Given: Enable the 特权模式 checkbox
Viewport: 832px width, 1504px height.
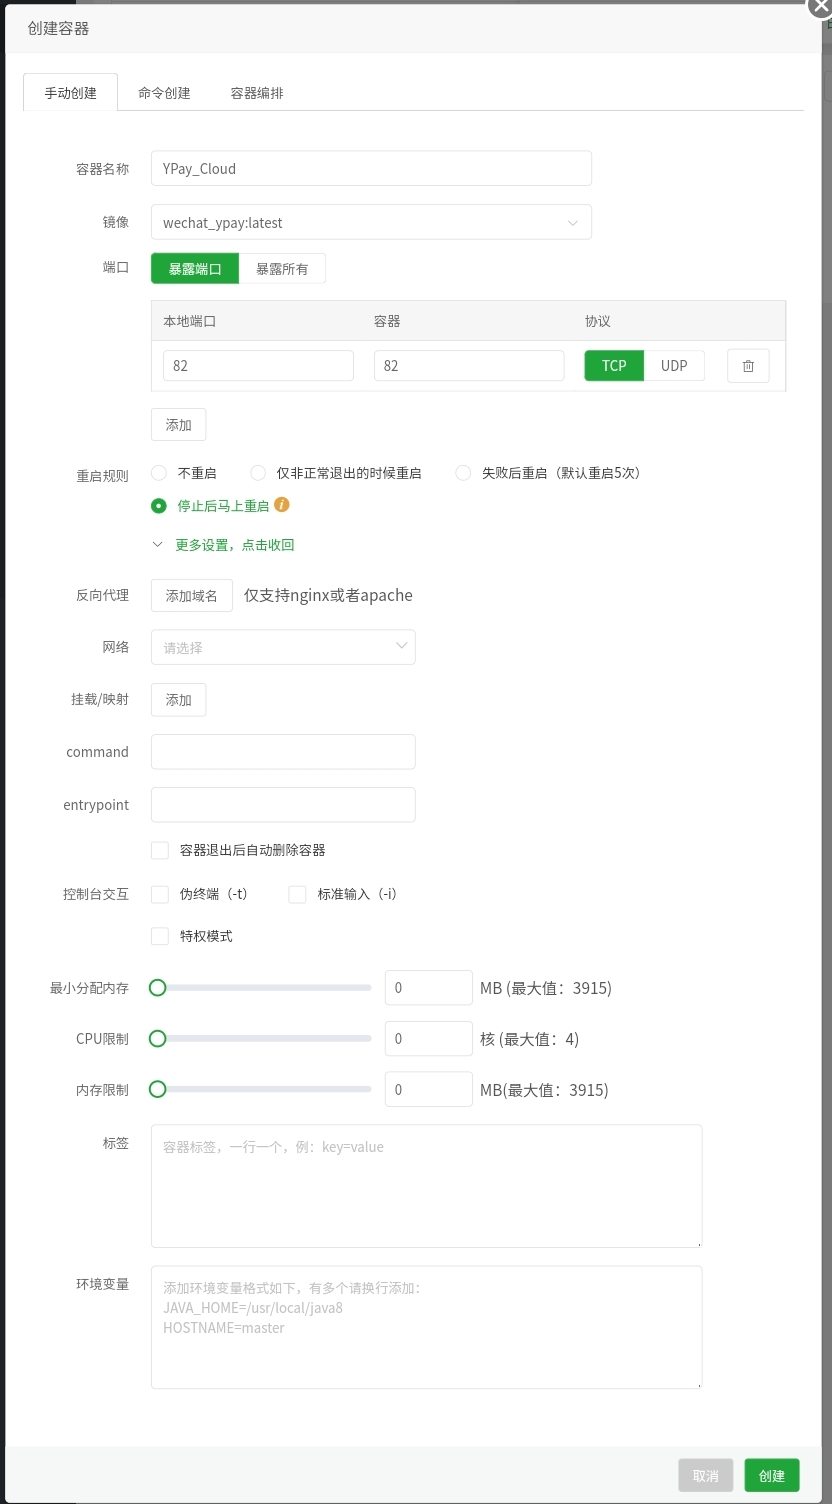Looking at the screenshot, I should [x=159, y=936].
